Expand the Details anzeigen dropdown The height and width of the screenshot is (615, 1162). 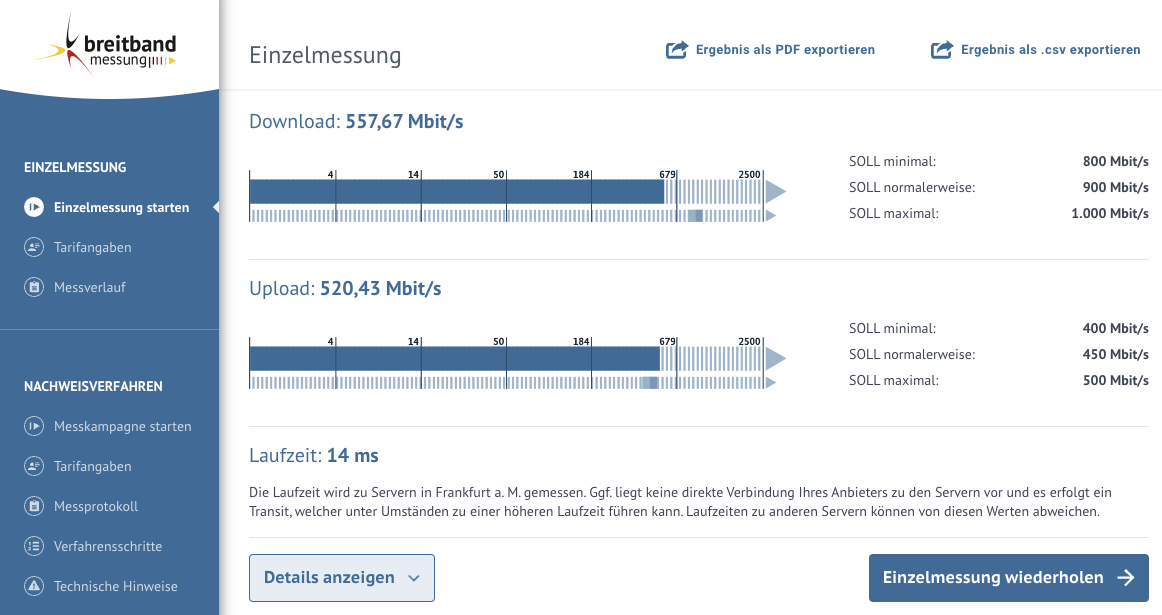(341, 577)
